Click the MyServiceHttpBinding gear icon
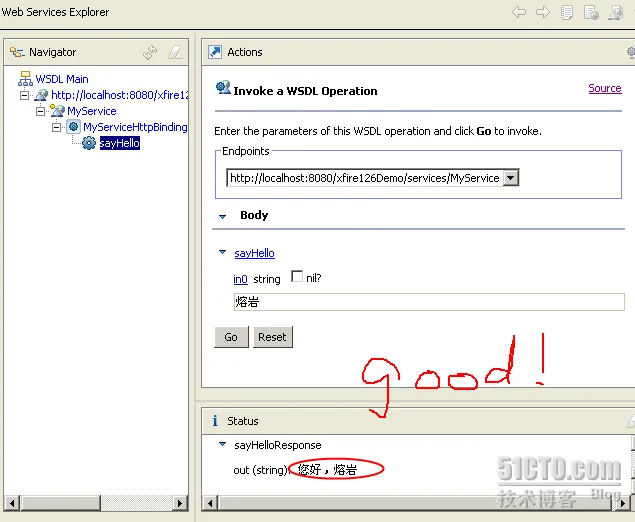Image resolution: width=635 pixels, height=522 pixels. point(73,127)
